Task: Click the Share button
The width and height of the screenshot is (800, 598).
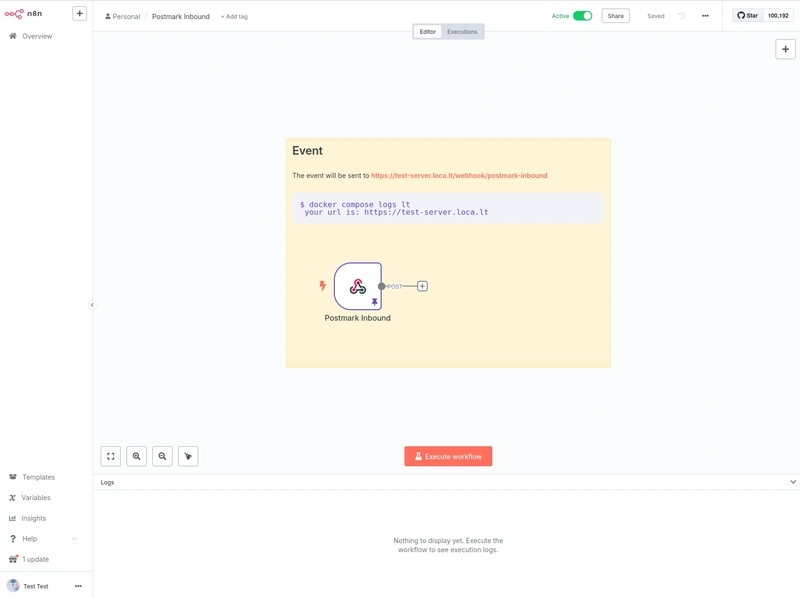Action: pos(615,16)
